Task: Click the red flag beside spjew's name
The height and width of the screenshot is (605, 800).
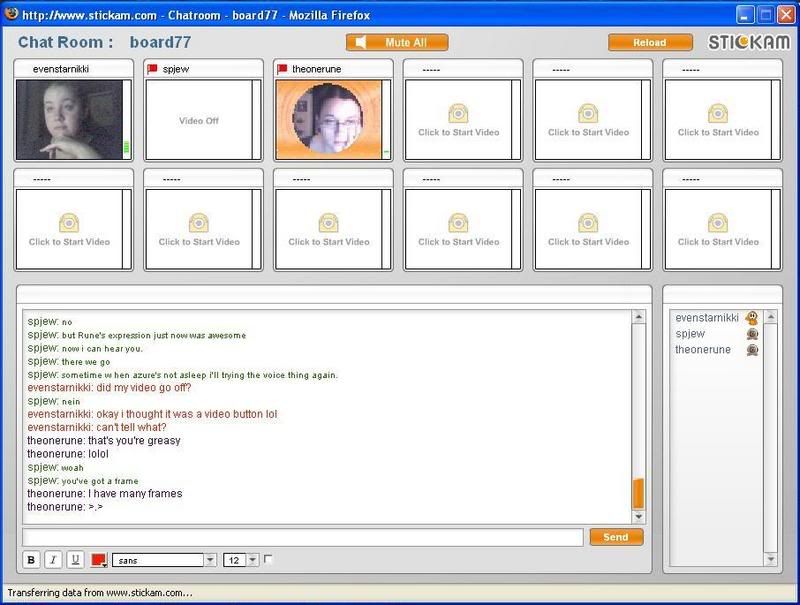Action: (x=152, y=69)
